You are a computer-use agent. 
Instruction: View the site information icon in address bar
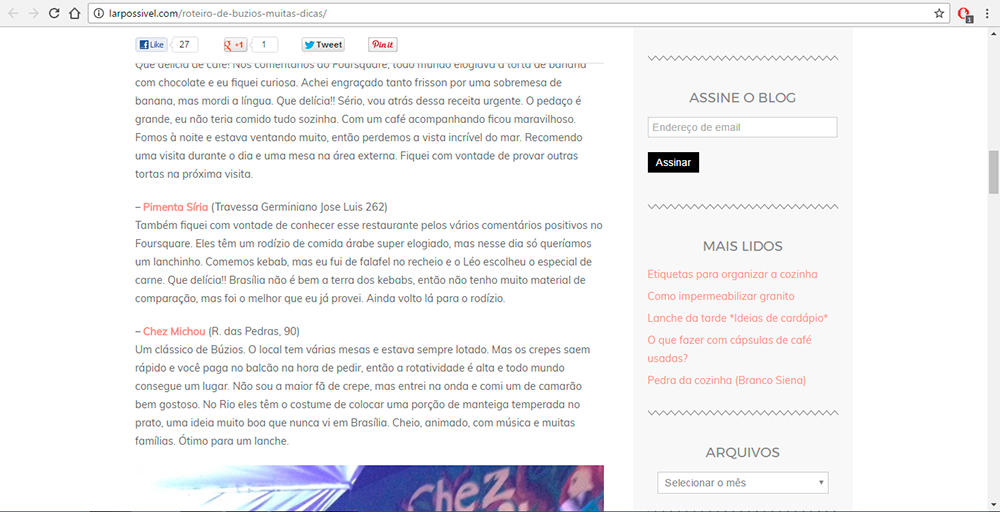[98, 13]
